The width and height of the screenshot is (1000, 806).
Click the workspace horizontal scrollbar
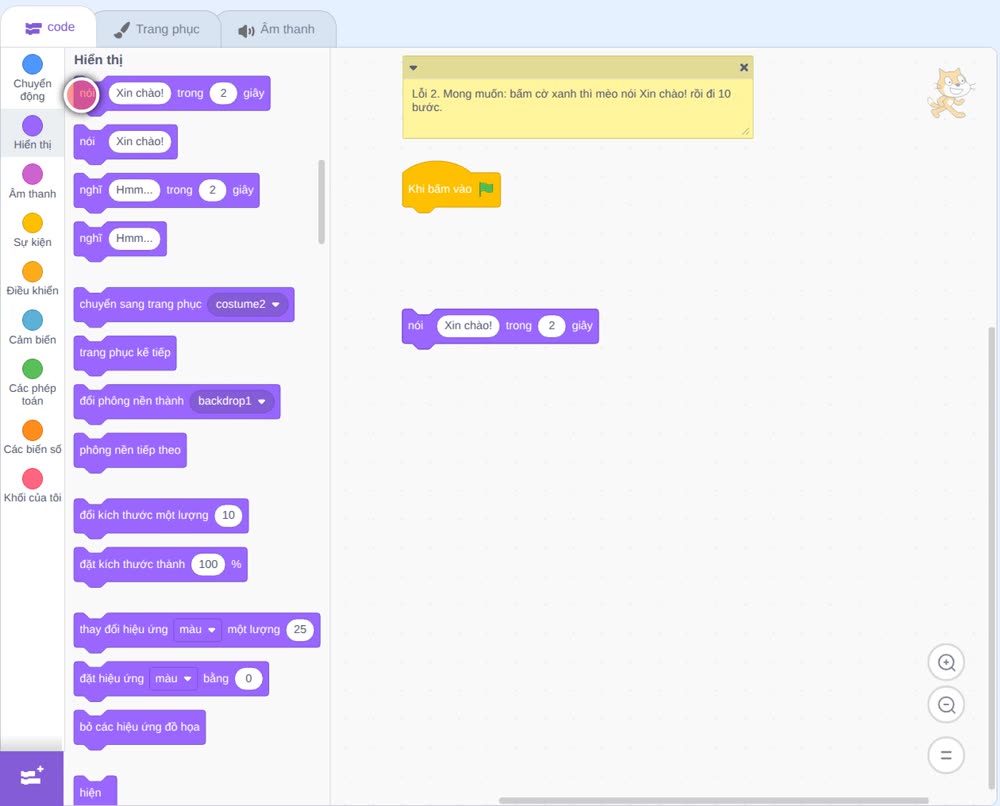pos(714,800)
